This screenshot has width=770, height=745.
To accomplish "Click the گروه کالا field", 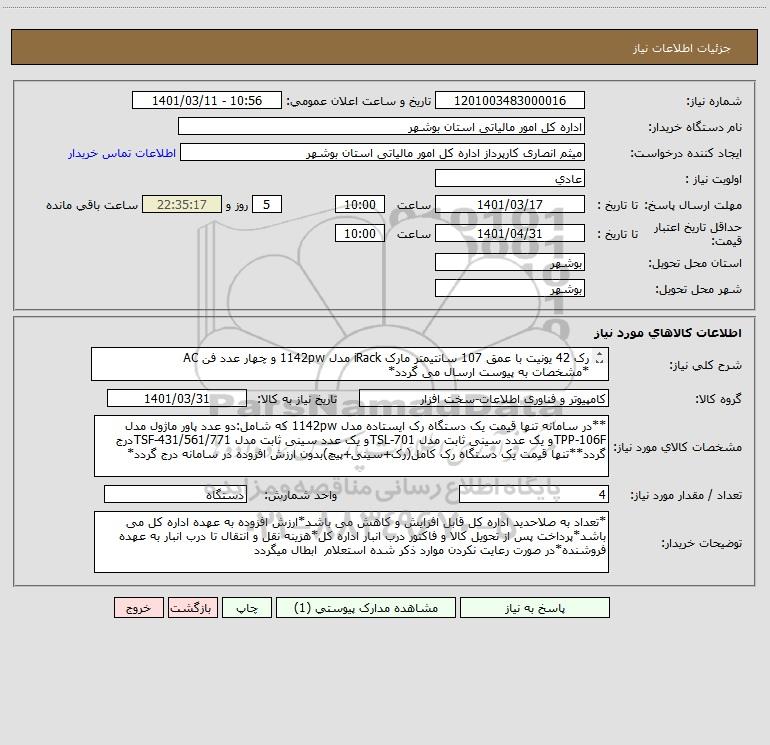I will coord(484,398).
